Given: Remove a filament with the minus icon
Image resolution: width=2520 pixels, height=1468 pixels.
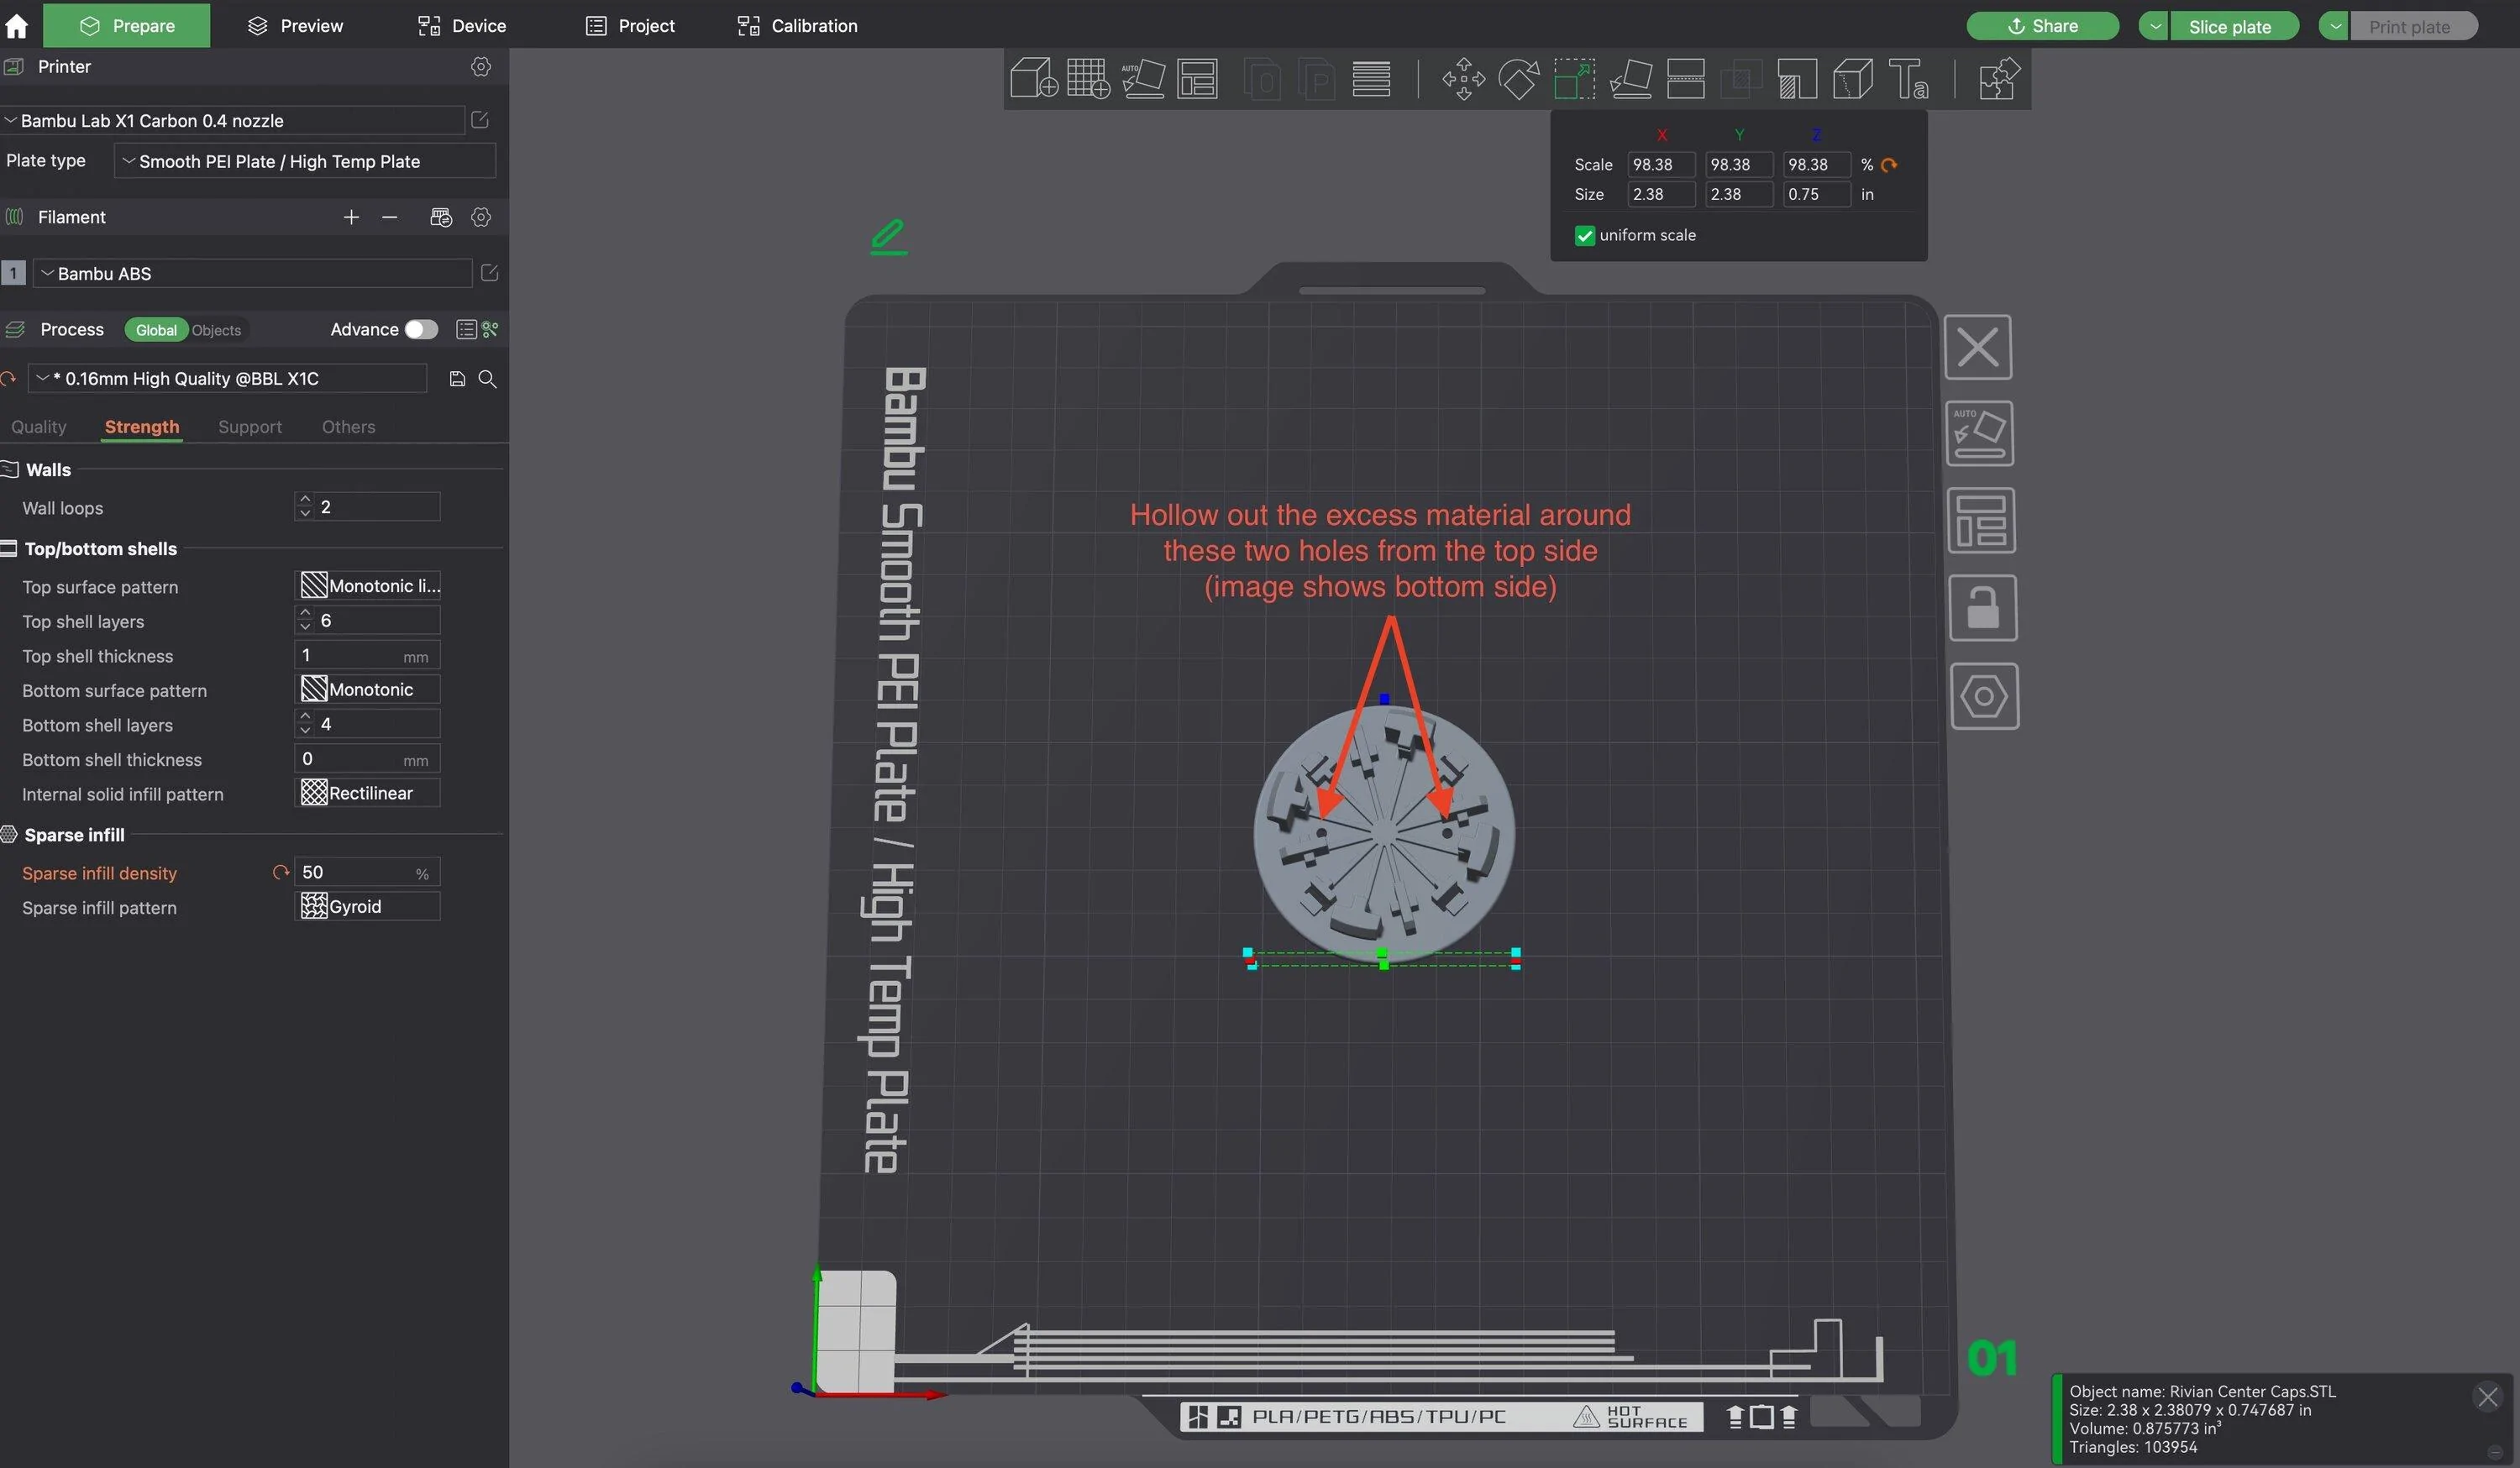Looking at the screenshot, I should [390, 217].
